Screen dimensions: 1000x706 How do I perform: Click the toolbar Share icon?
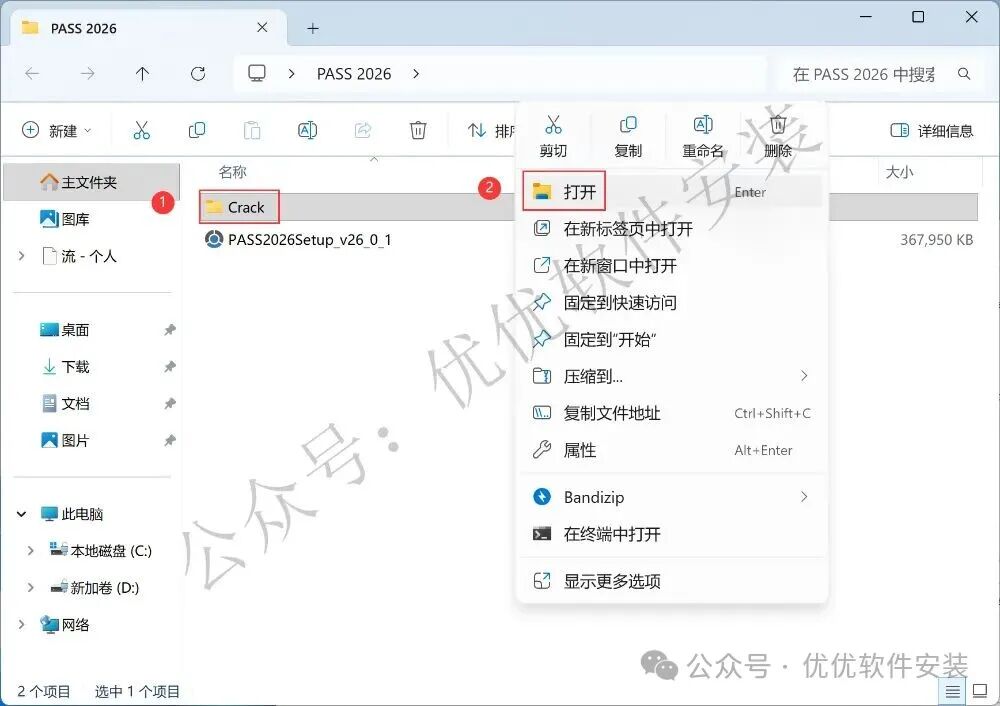click(363, 130)
